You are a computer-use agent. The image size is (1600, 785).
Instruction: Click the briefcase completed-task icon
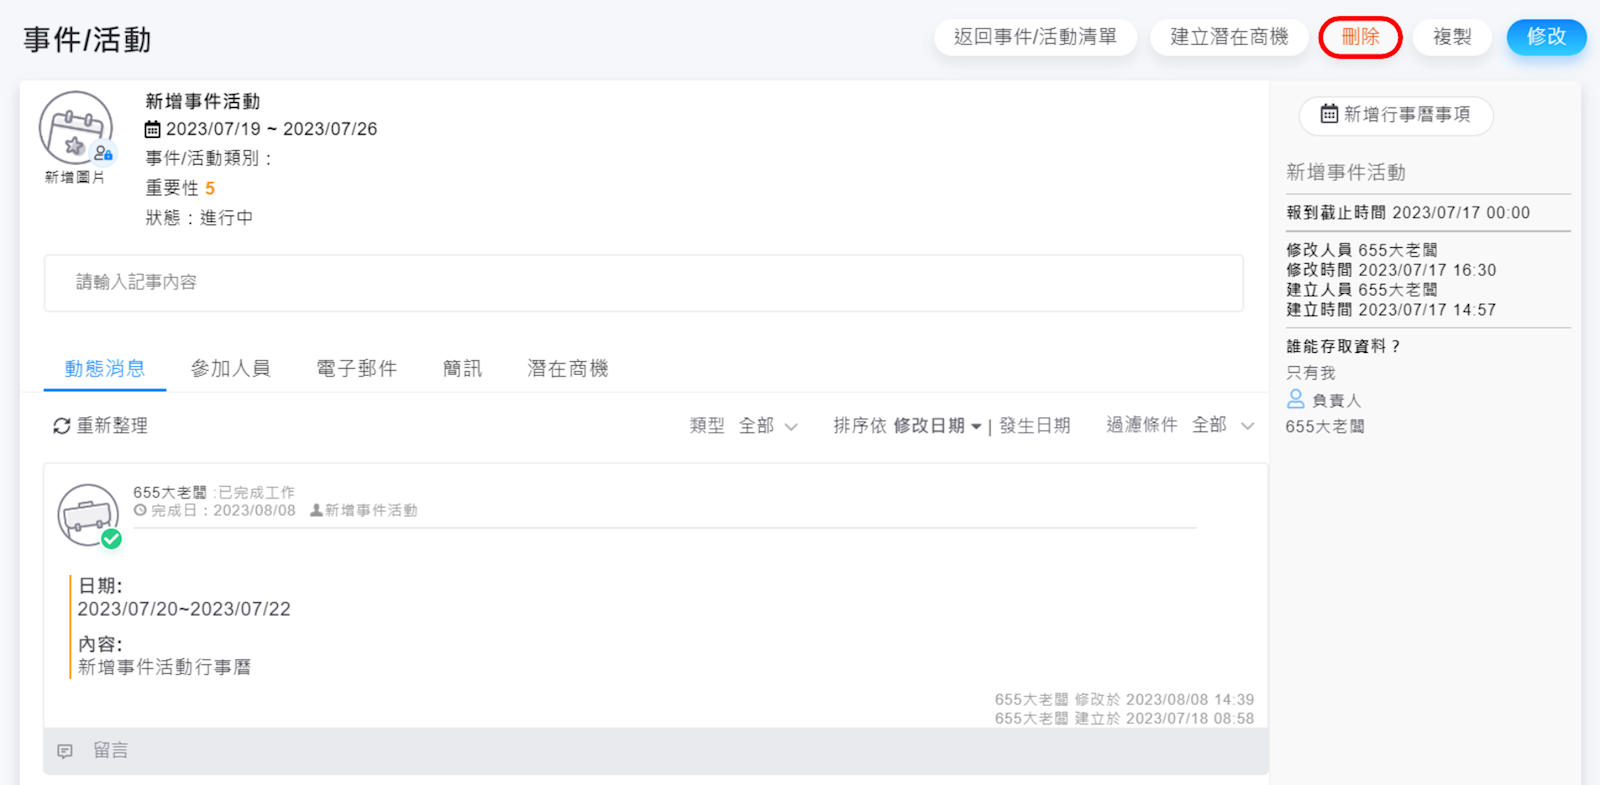click(x=87, y=515)
